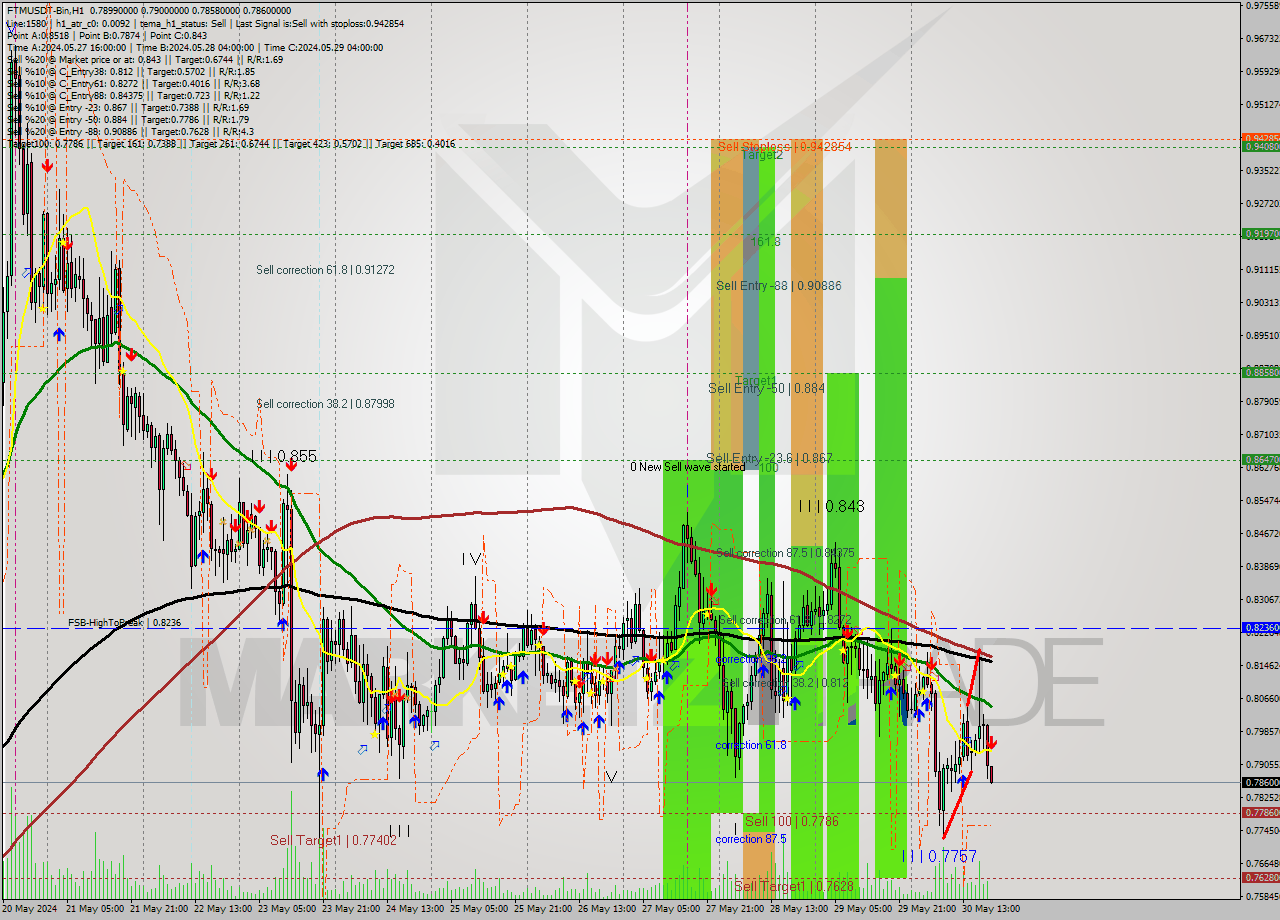Click 'Sell correction 61.8 | 0.91272' label

325,270
